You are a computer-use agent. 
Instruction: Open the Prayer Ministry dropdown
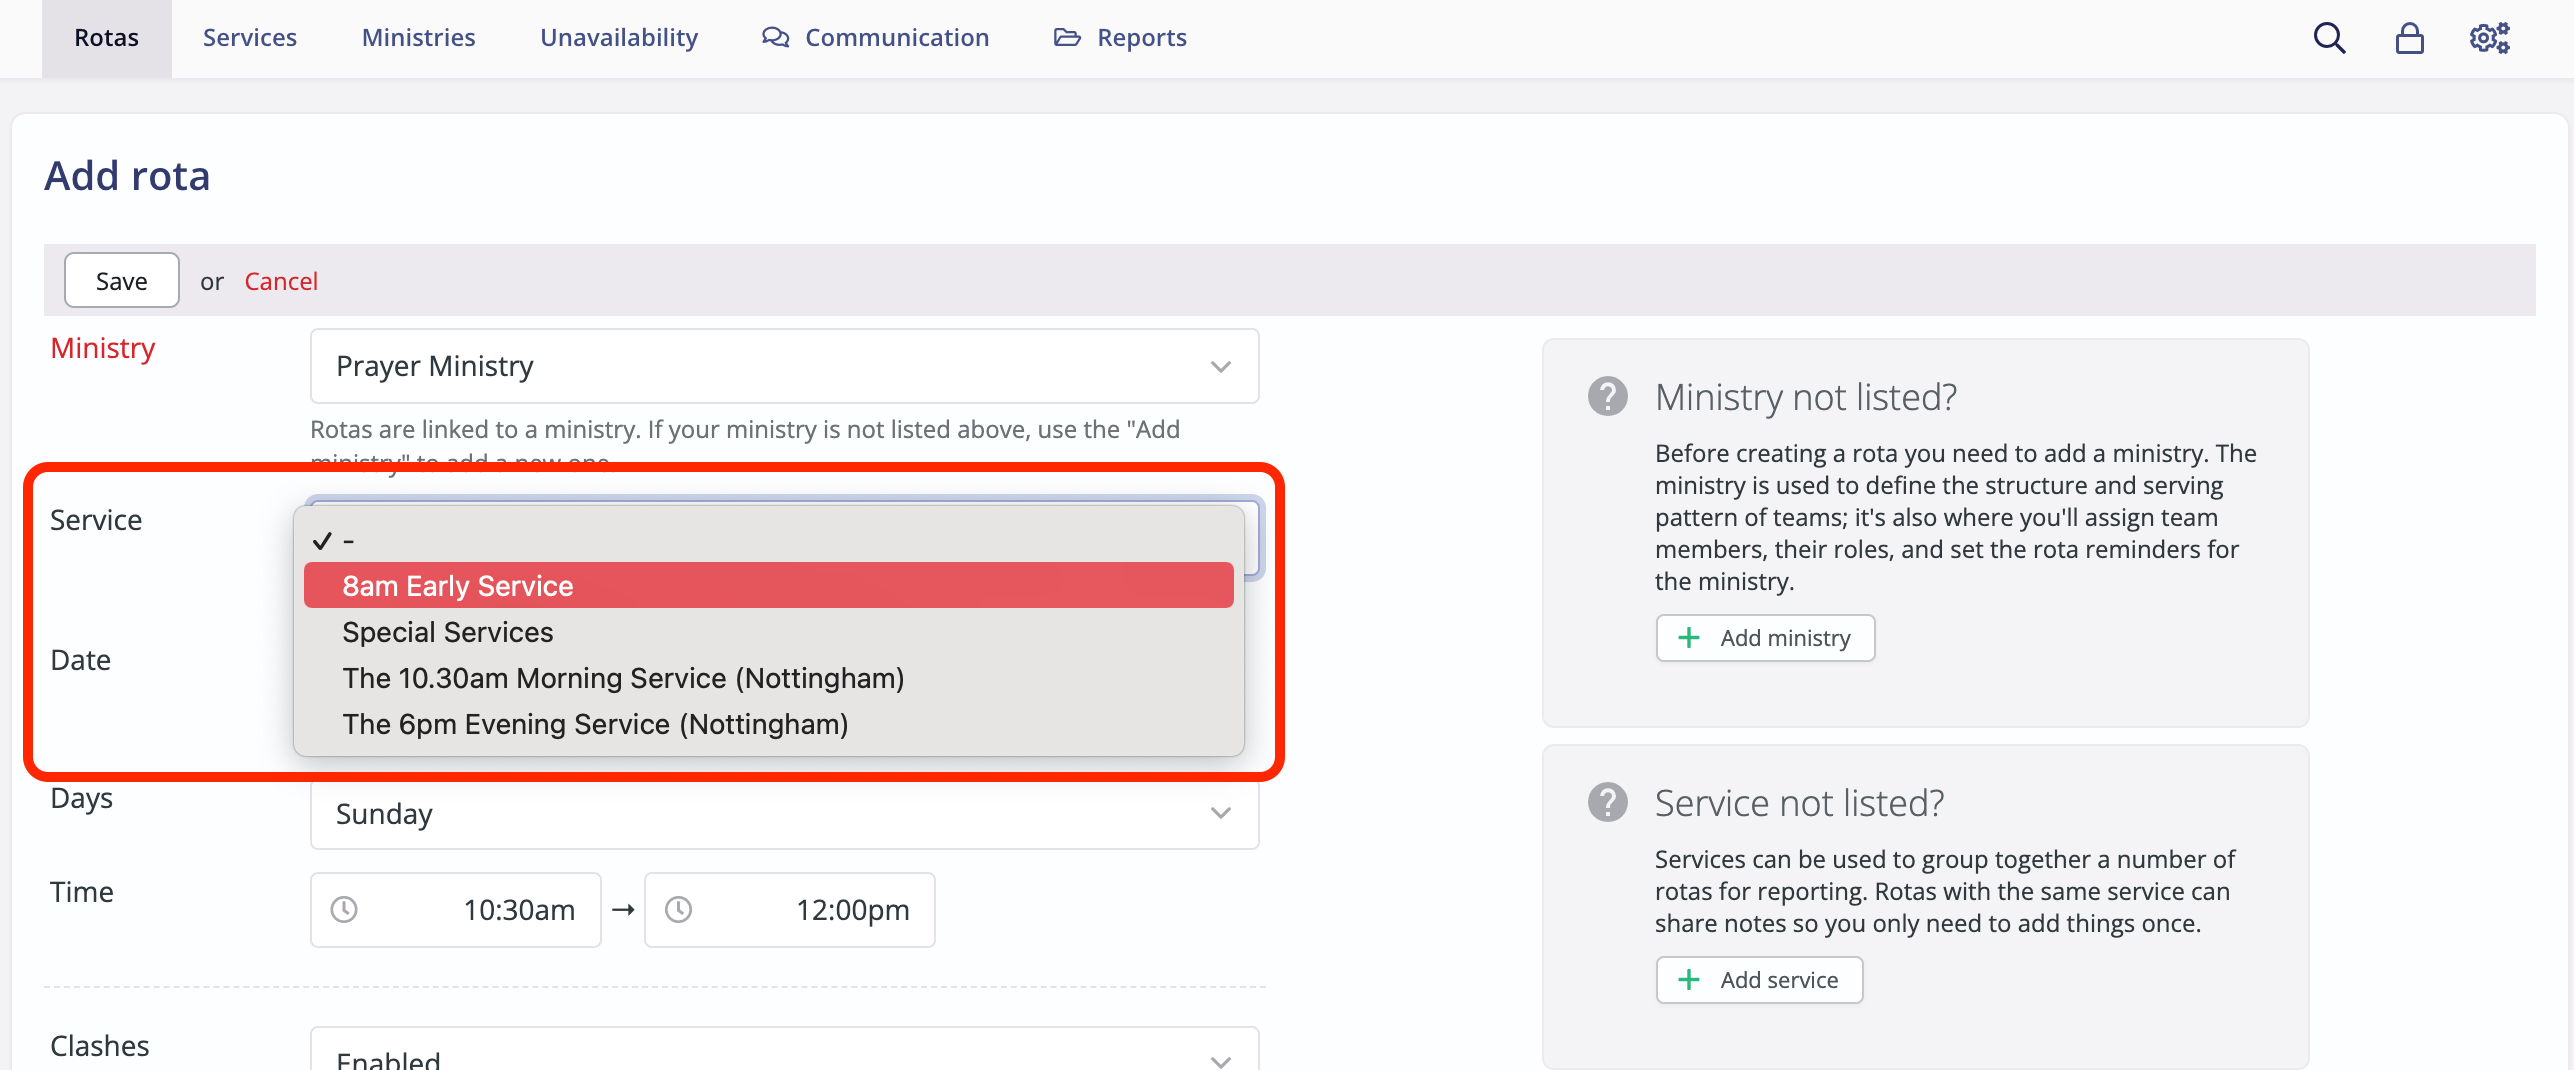tap(784, 366)
